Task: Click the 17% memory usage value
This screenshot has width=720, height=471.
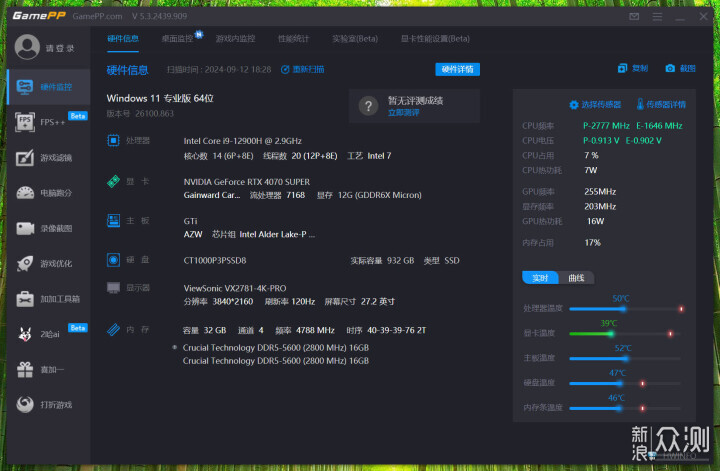Action: click(x=592, y=242)
